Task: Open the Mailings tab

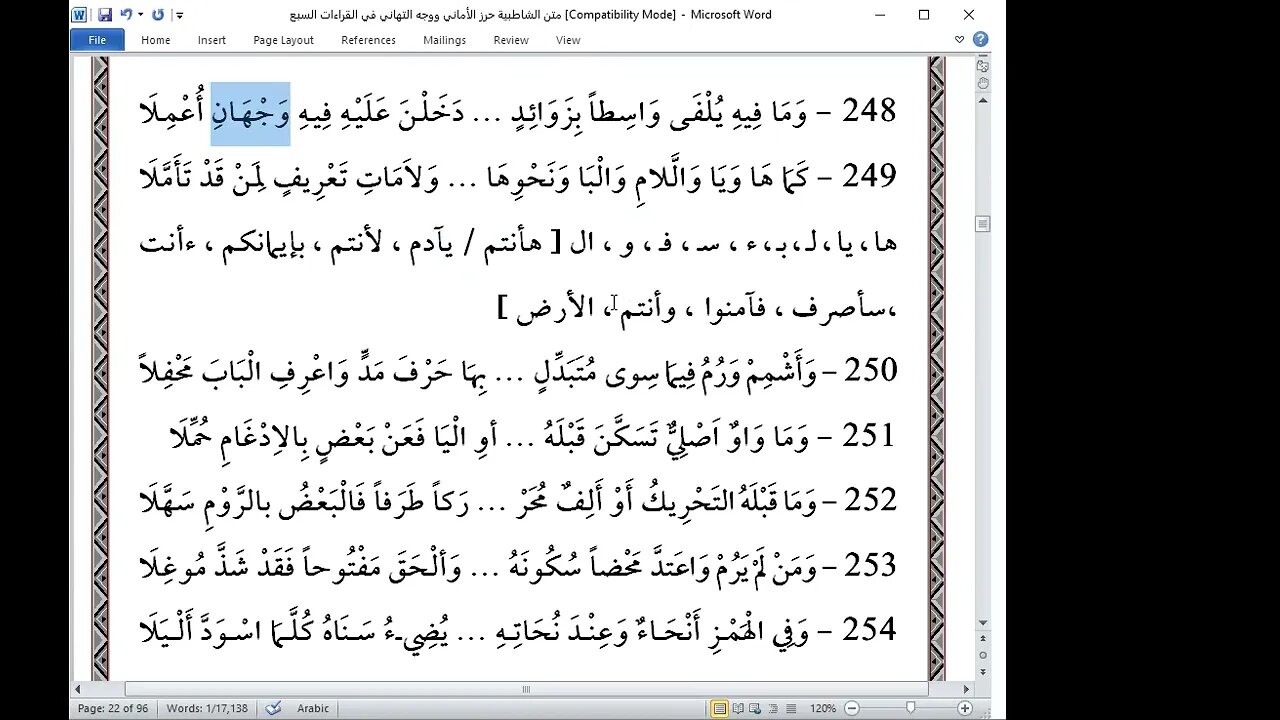Action: point(444,40)
